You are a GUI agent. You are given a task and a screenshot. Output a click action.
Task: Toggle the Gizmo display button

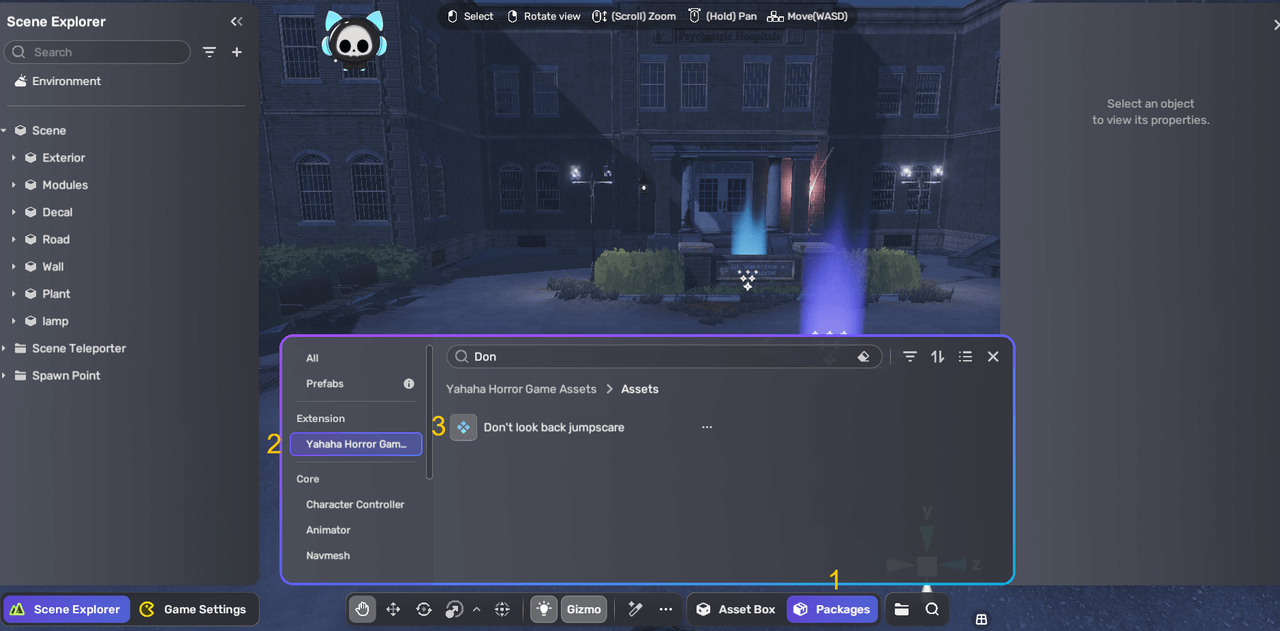pyautogui.click(x=583, y=609)
